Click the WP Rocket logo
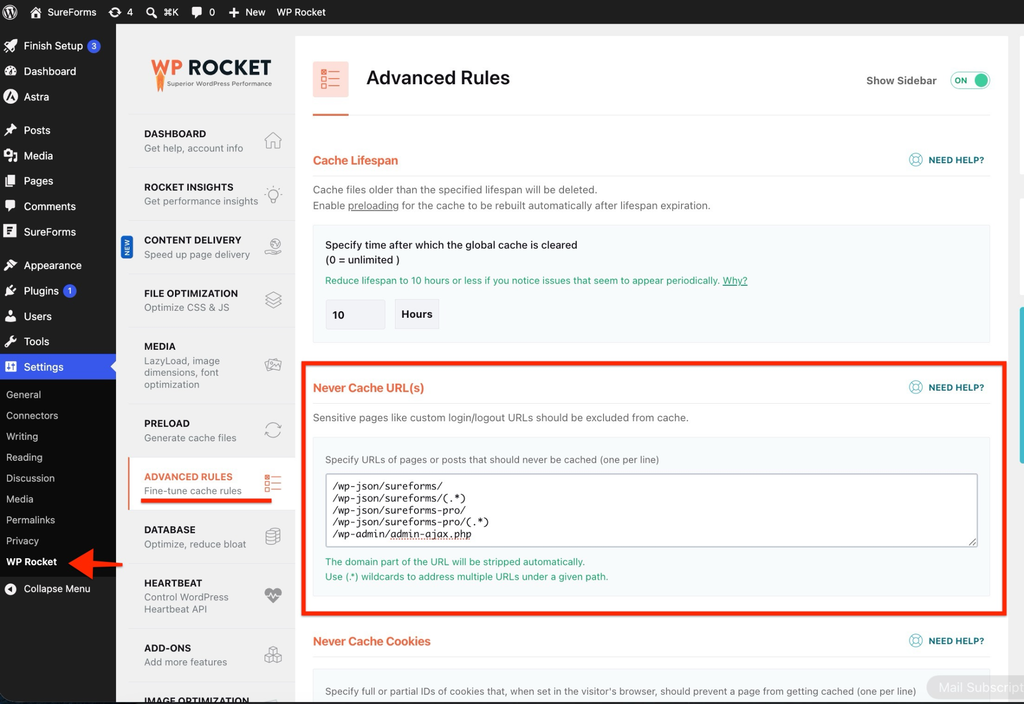 click(x=211, y=74)
